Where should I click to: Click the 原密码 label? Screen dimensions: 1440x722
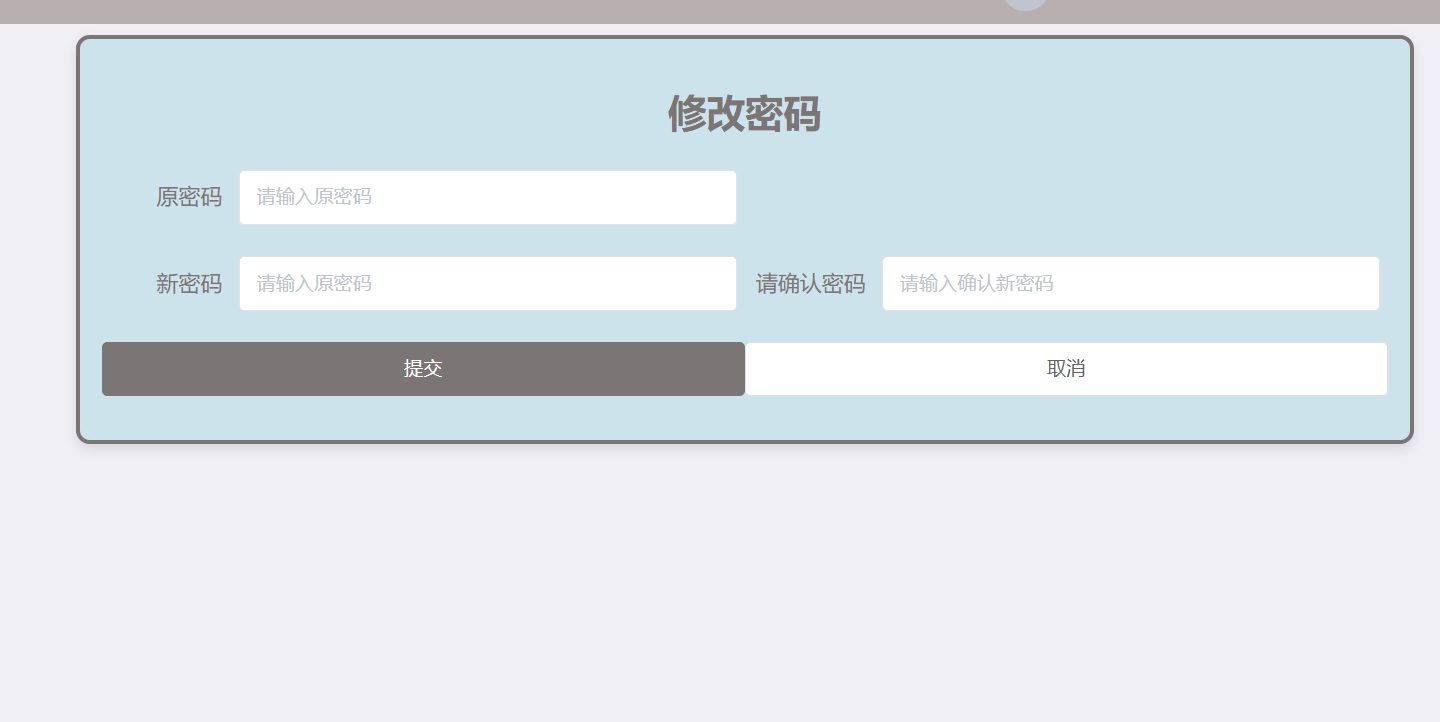(x=189, y=197)
